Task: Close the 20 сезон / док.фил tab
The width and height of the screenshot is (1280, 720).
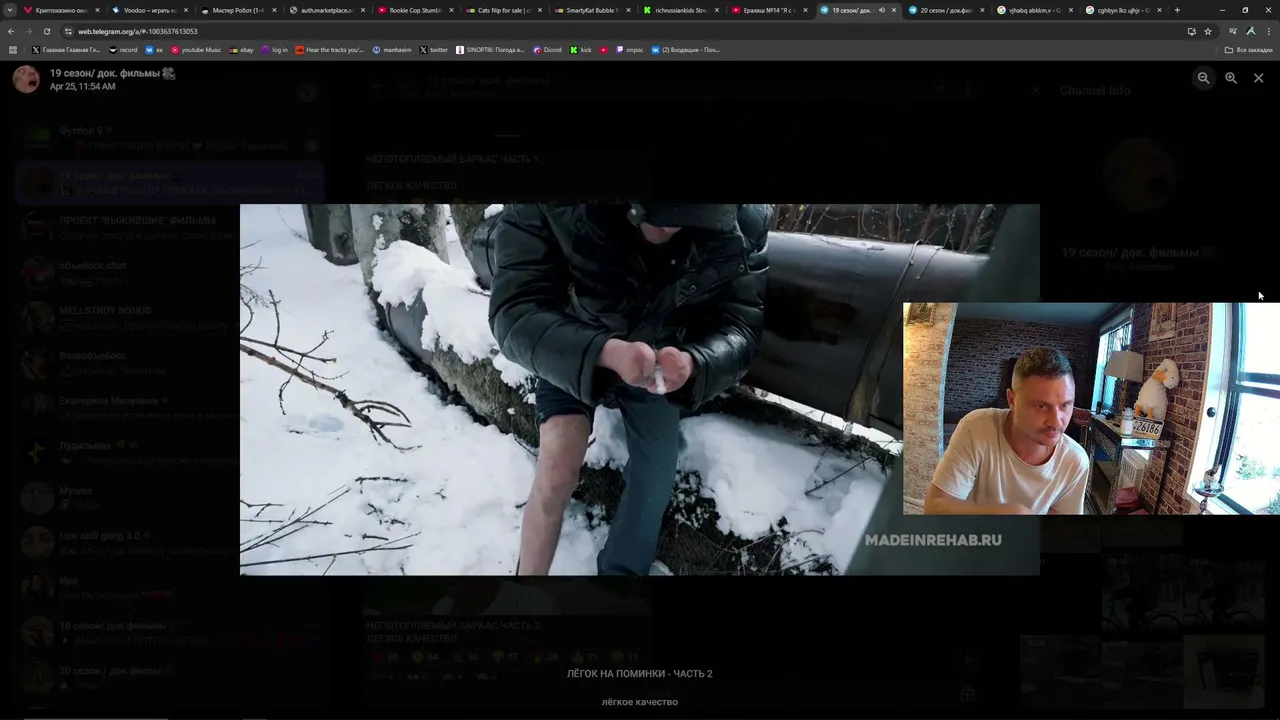Action: (981, 10)
